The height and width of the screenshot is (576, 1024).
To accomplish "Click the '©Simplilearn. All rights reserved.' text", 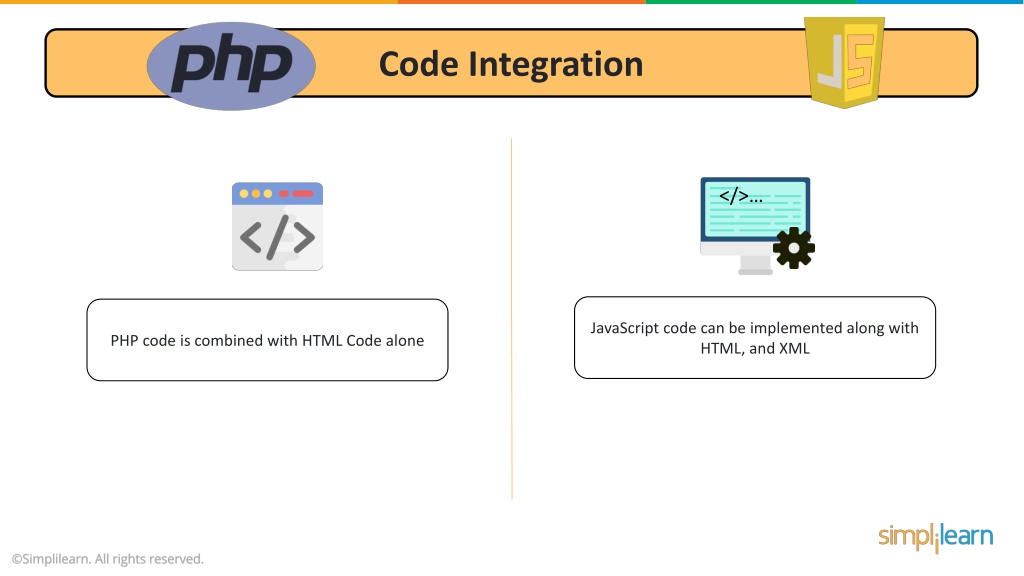I will (108, 559).
